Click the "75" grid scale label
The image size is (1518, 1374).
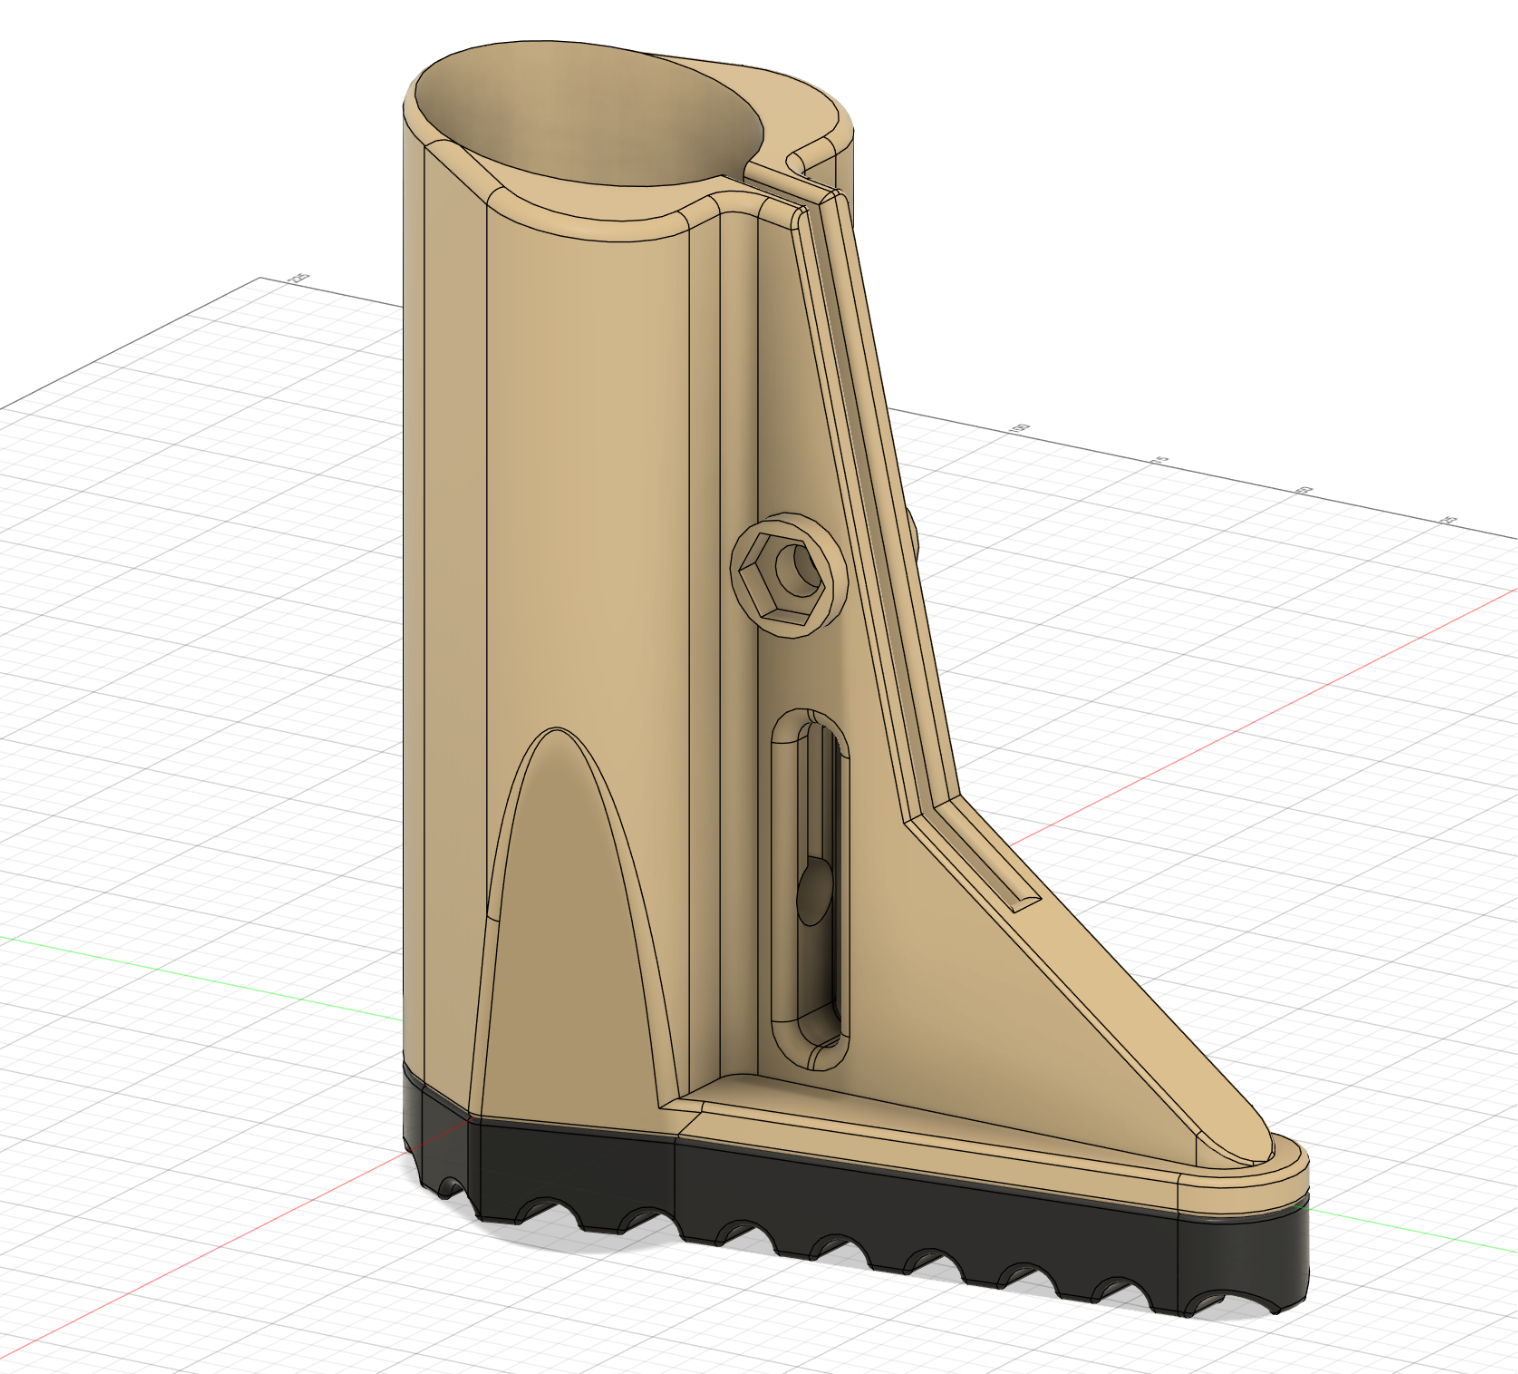click(x=1160, y=459)
